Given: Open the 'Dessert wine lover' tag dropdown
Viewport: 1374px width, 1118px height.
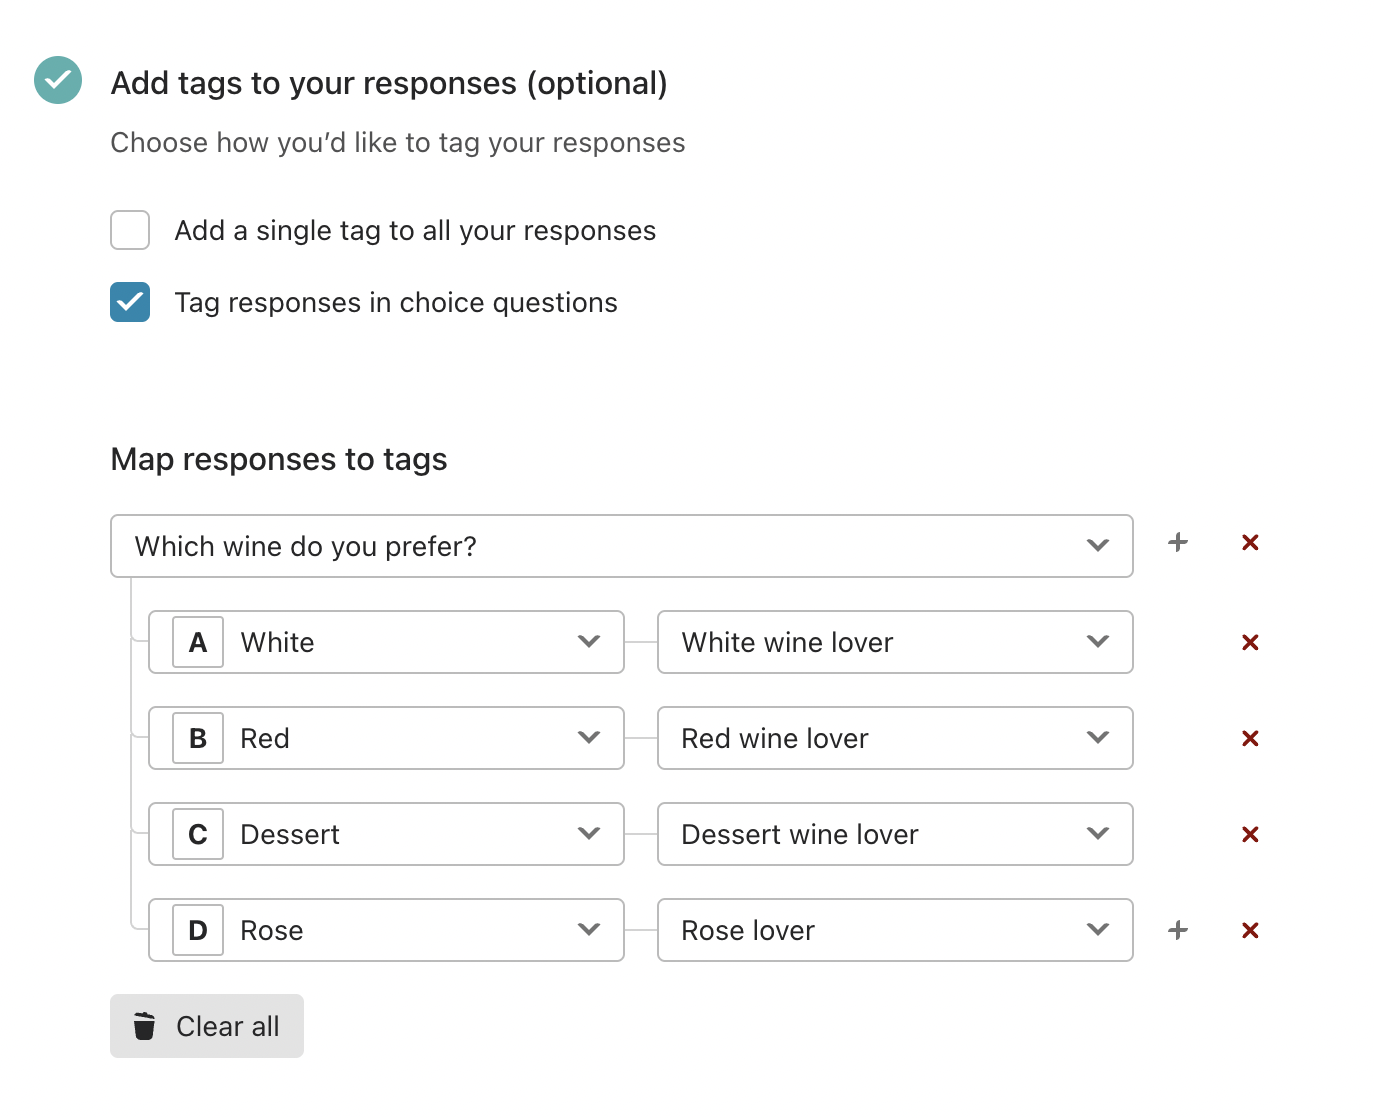Looking at the screenshot, I should point(895,834).
